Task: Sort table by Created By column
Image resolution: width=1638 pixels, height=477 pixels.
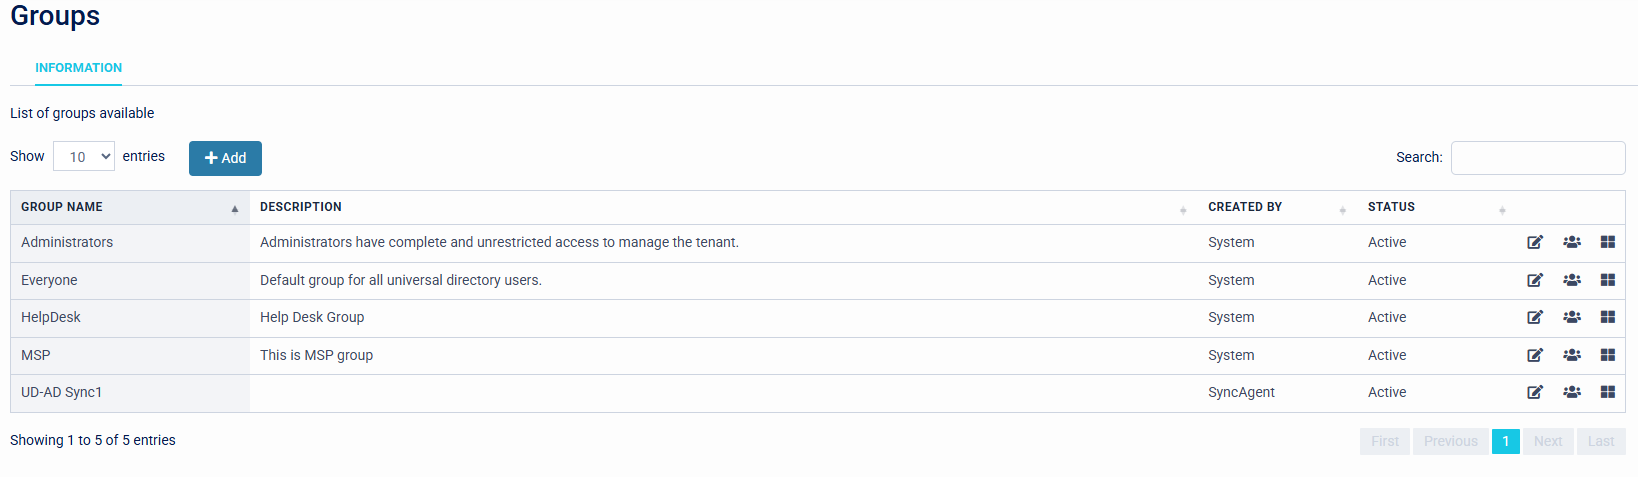Action: pos(1276,207)
